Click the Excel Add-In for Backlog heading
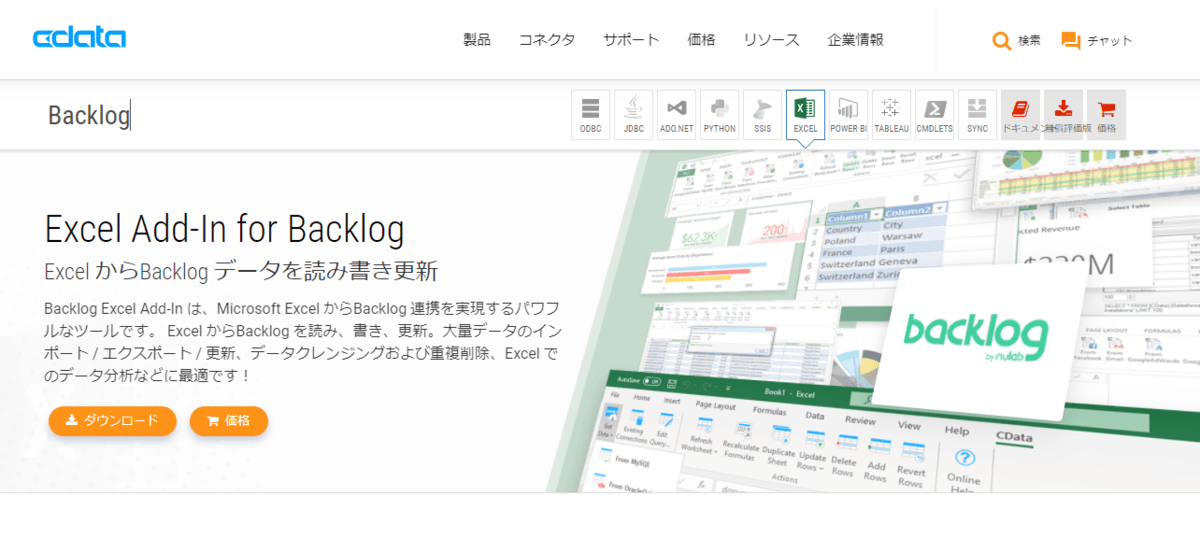 point(224,229)
